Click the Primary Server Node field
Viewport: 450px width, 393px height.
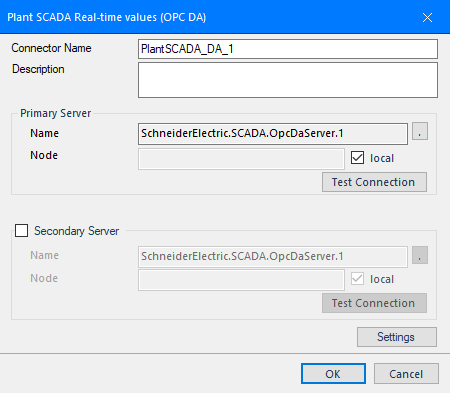click(241, 159)
